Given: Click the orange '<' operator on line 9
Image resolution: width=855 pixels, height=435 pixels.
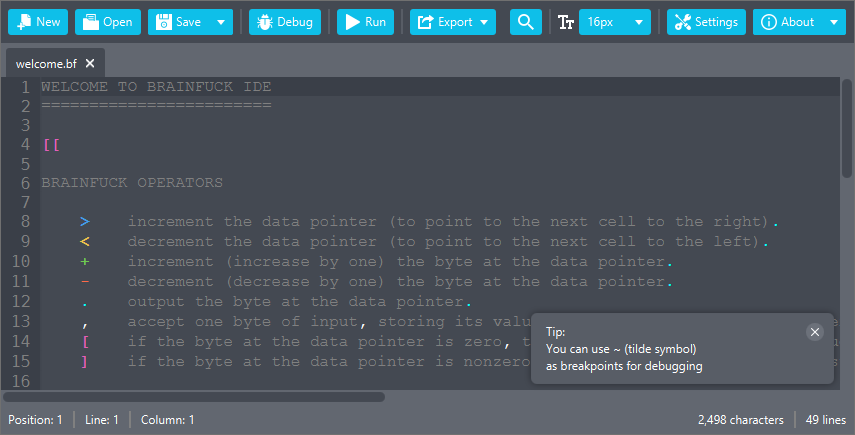Looking at the screenshot, I should click(x=85, y=241).
